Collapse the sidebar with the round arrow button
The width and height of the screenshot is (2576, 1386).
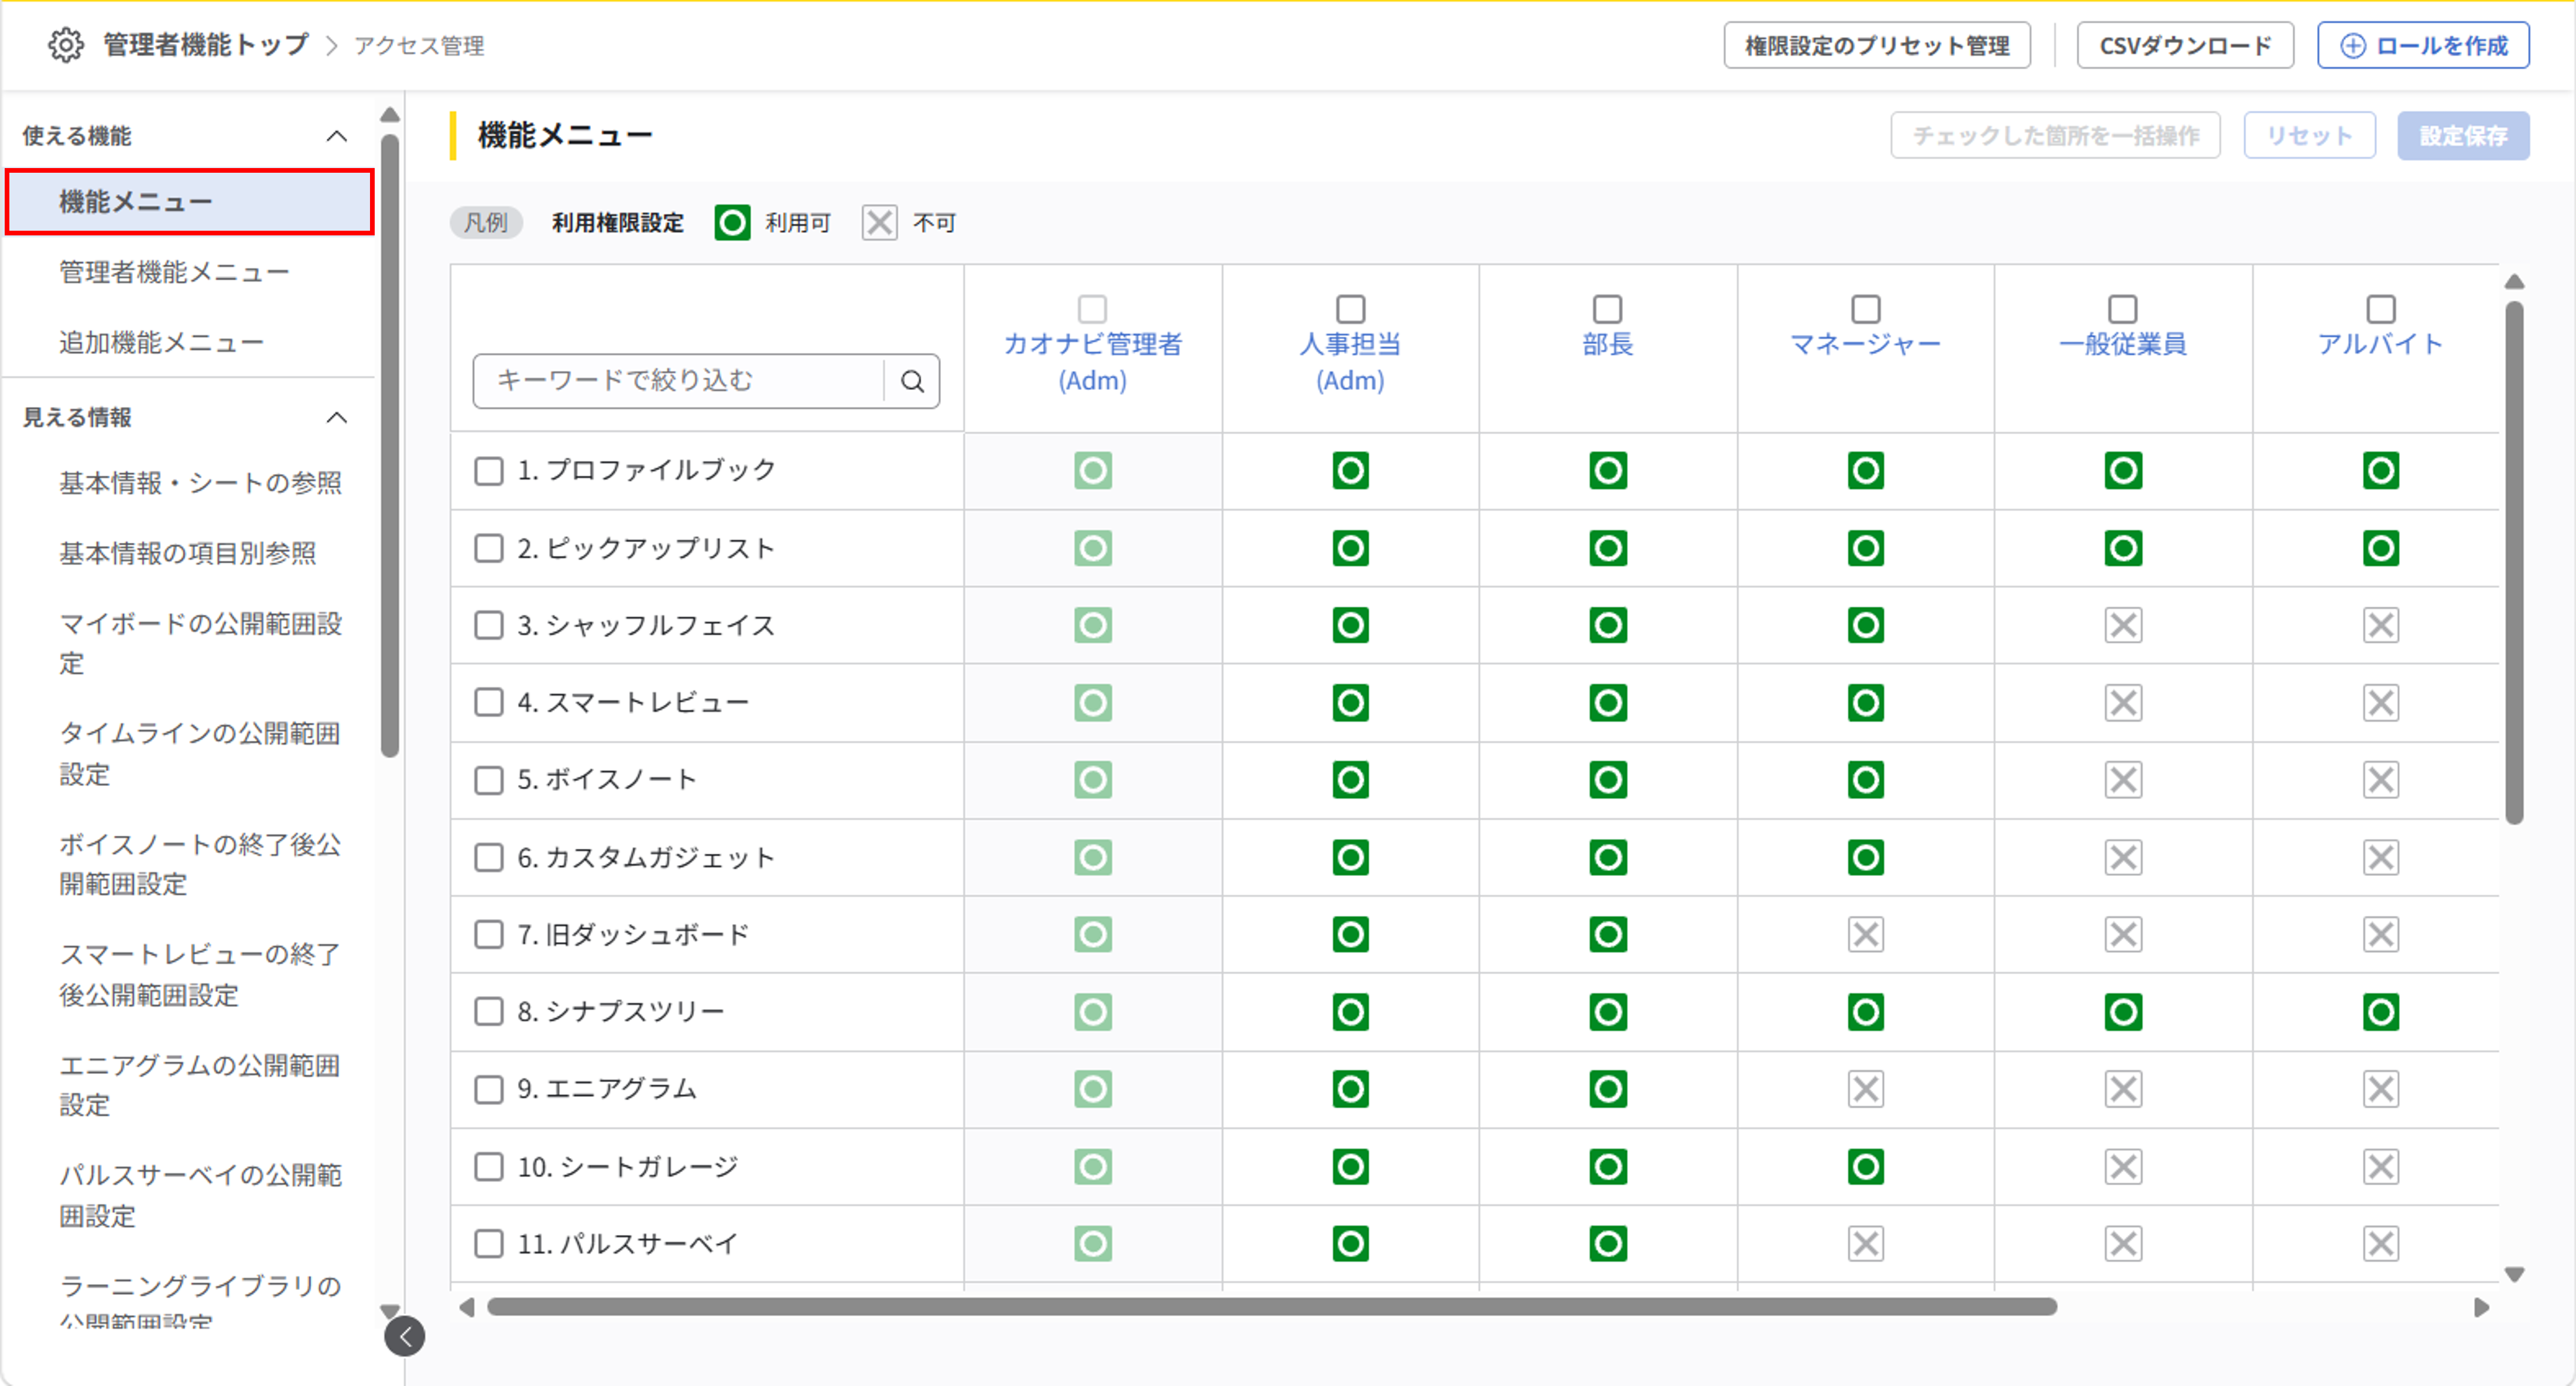click(x=405, y=1336)
